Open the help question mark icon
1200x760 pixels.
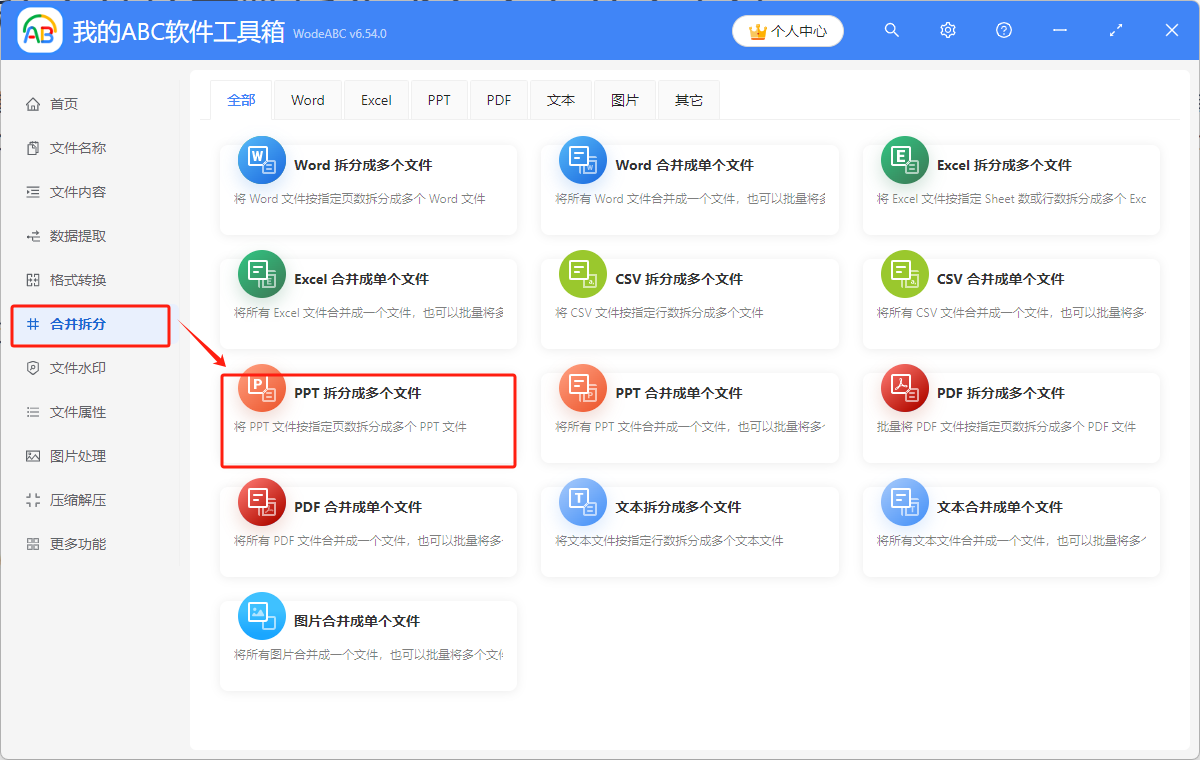pos(1003,30)
